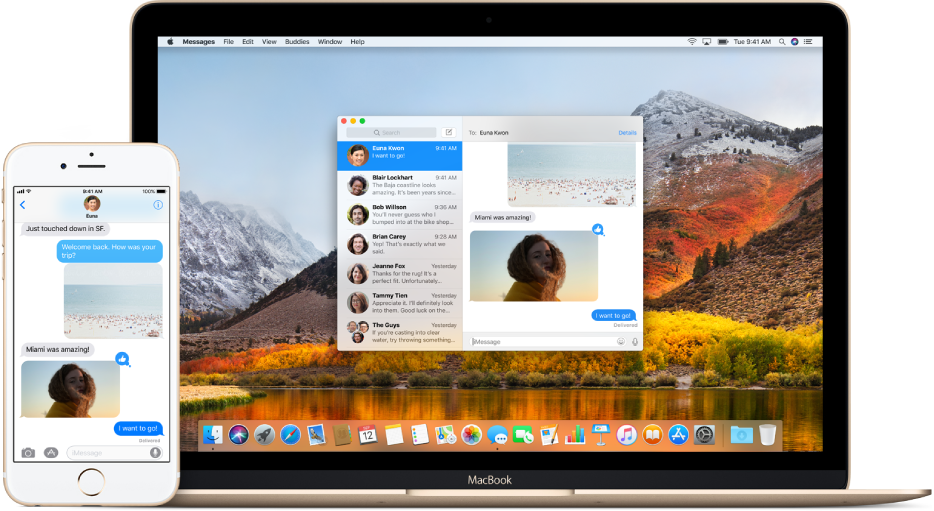Open Keynote podium icon in Dock
This screenshot has width=934, height=511.
(600, 435)
